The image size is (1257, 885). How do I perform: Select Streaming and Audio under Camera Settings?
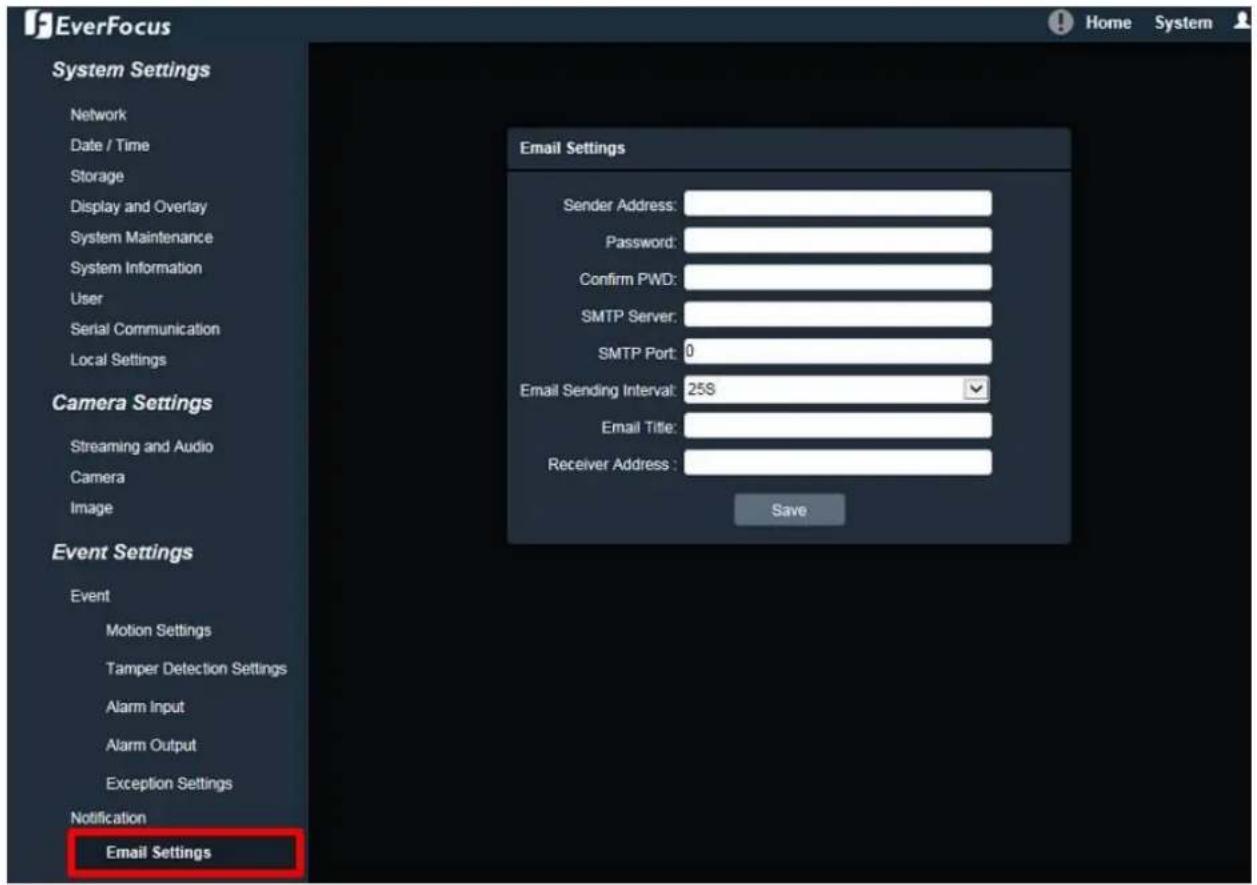click(x=141, y=446)
